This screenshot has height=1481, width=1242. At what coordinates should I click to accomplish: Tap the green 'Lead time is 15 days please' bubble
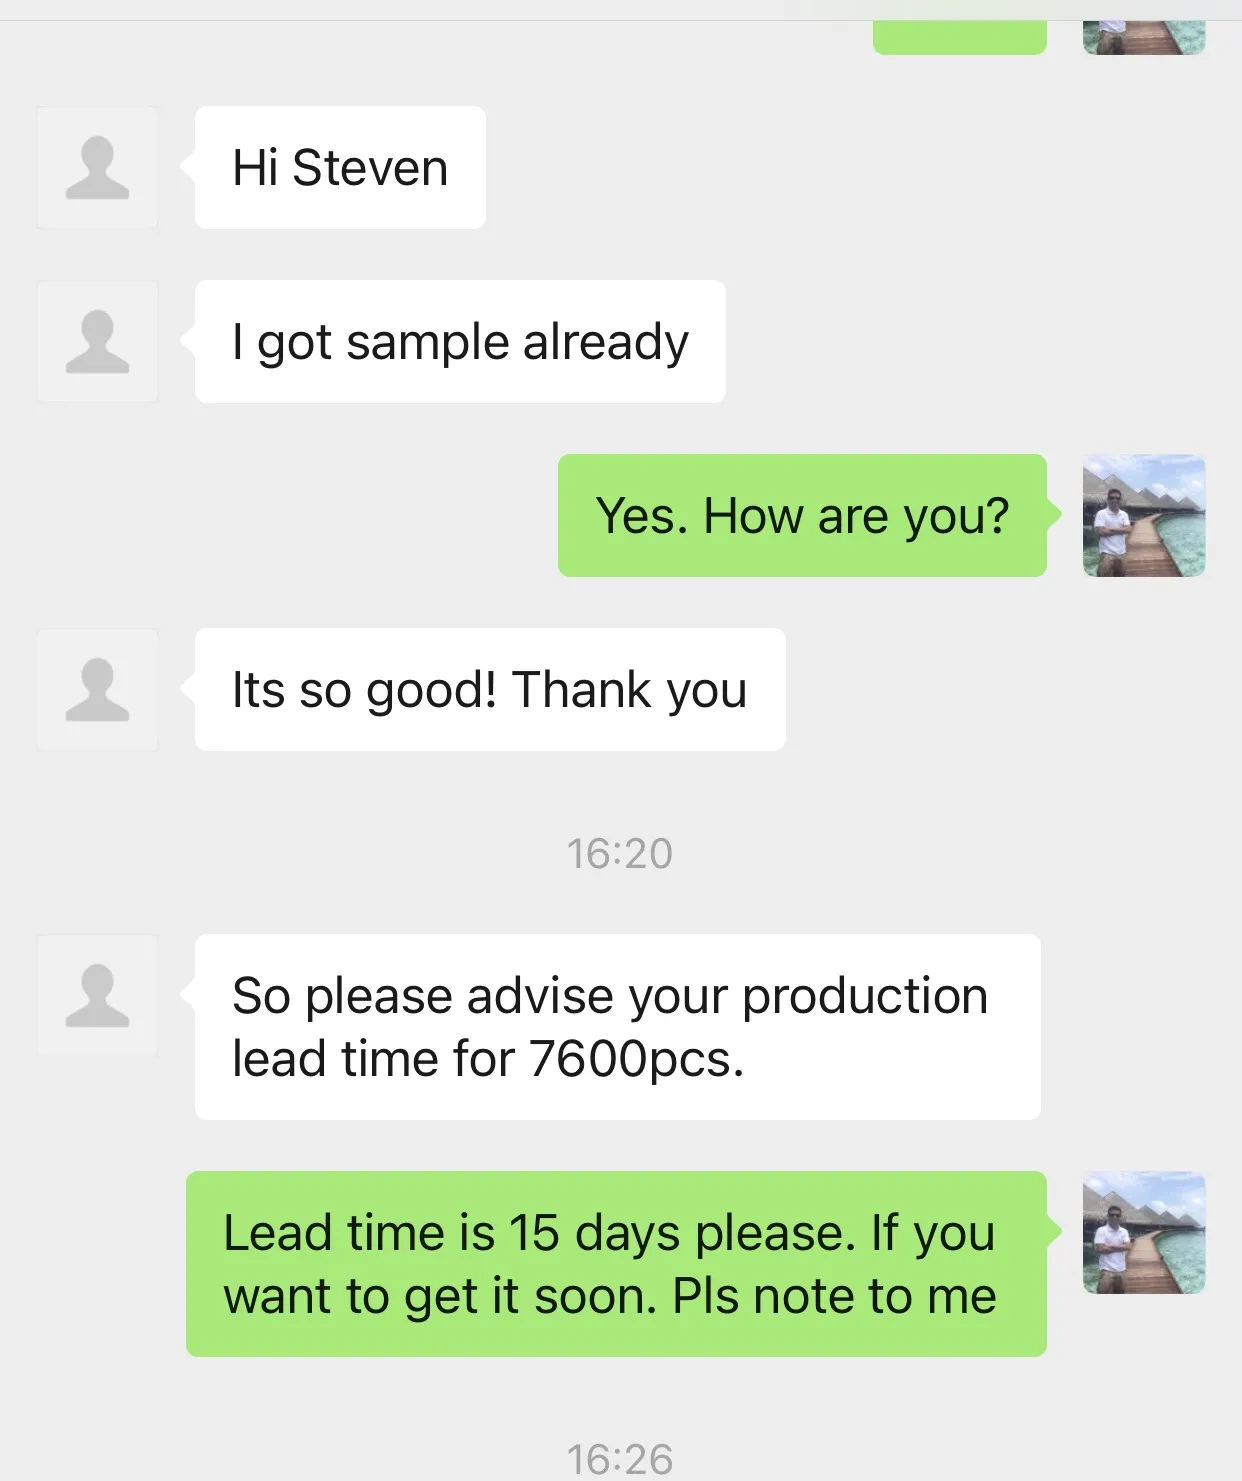616,1264
